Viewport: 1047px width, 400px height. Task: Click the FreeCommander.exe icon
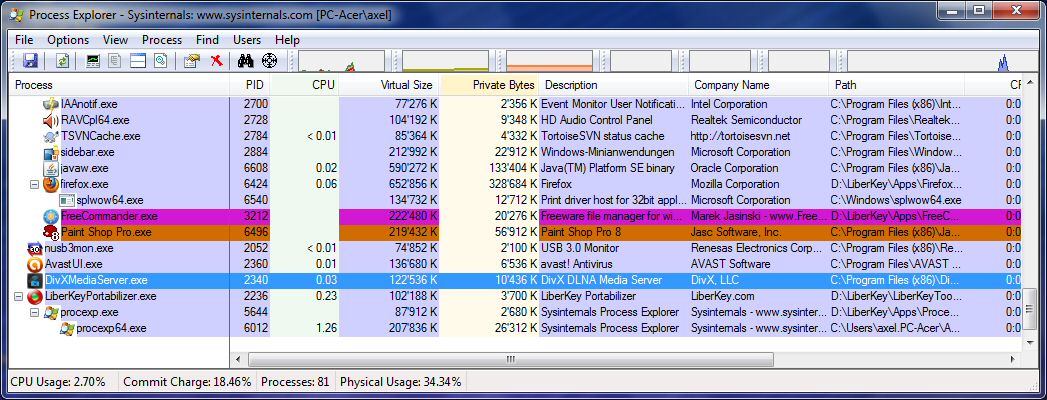pyautogui.click(x=51, y=216)
